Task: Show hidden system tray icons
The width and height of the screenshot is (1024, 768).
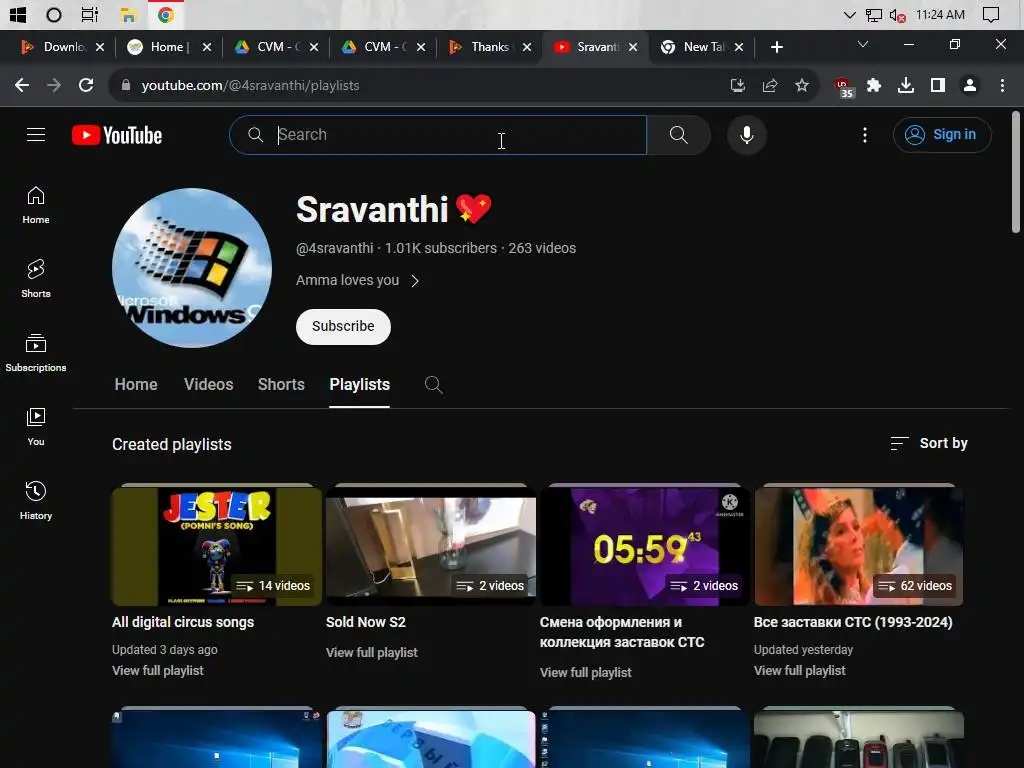Action: pyautogui.click(x=849, y=14)
